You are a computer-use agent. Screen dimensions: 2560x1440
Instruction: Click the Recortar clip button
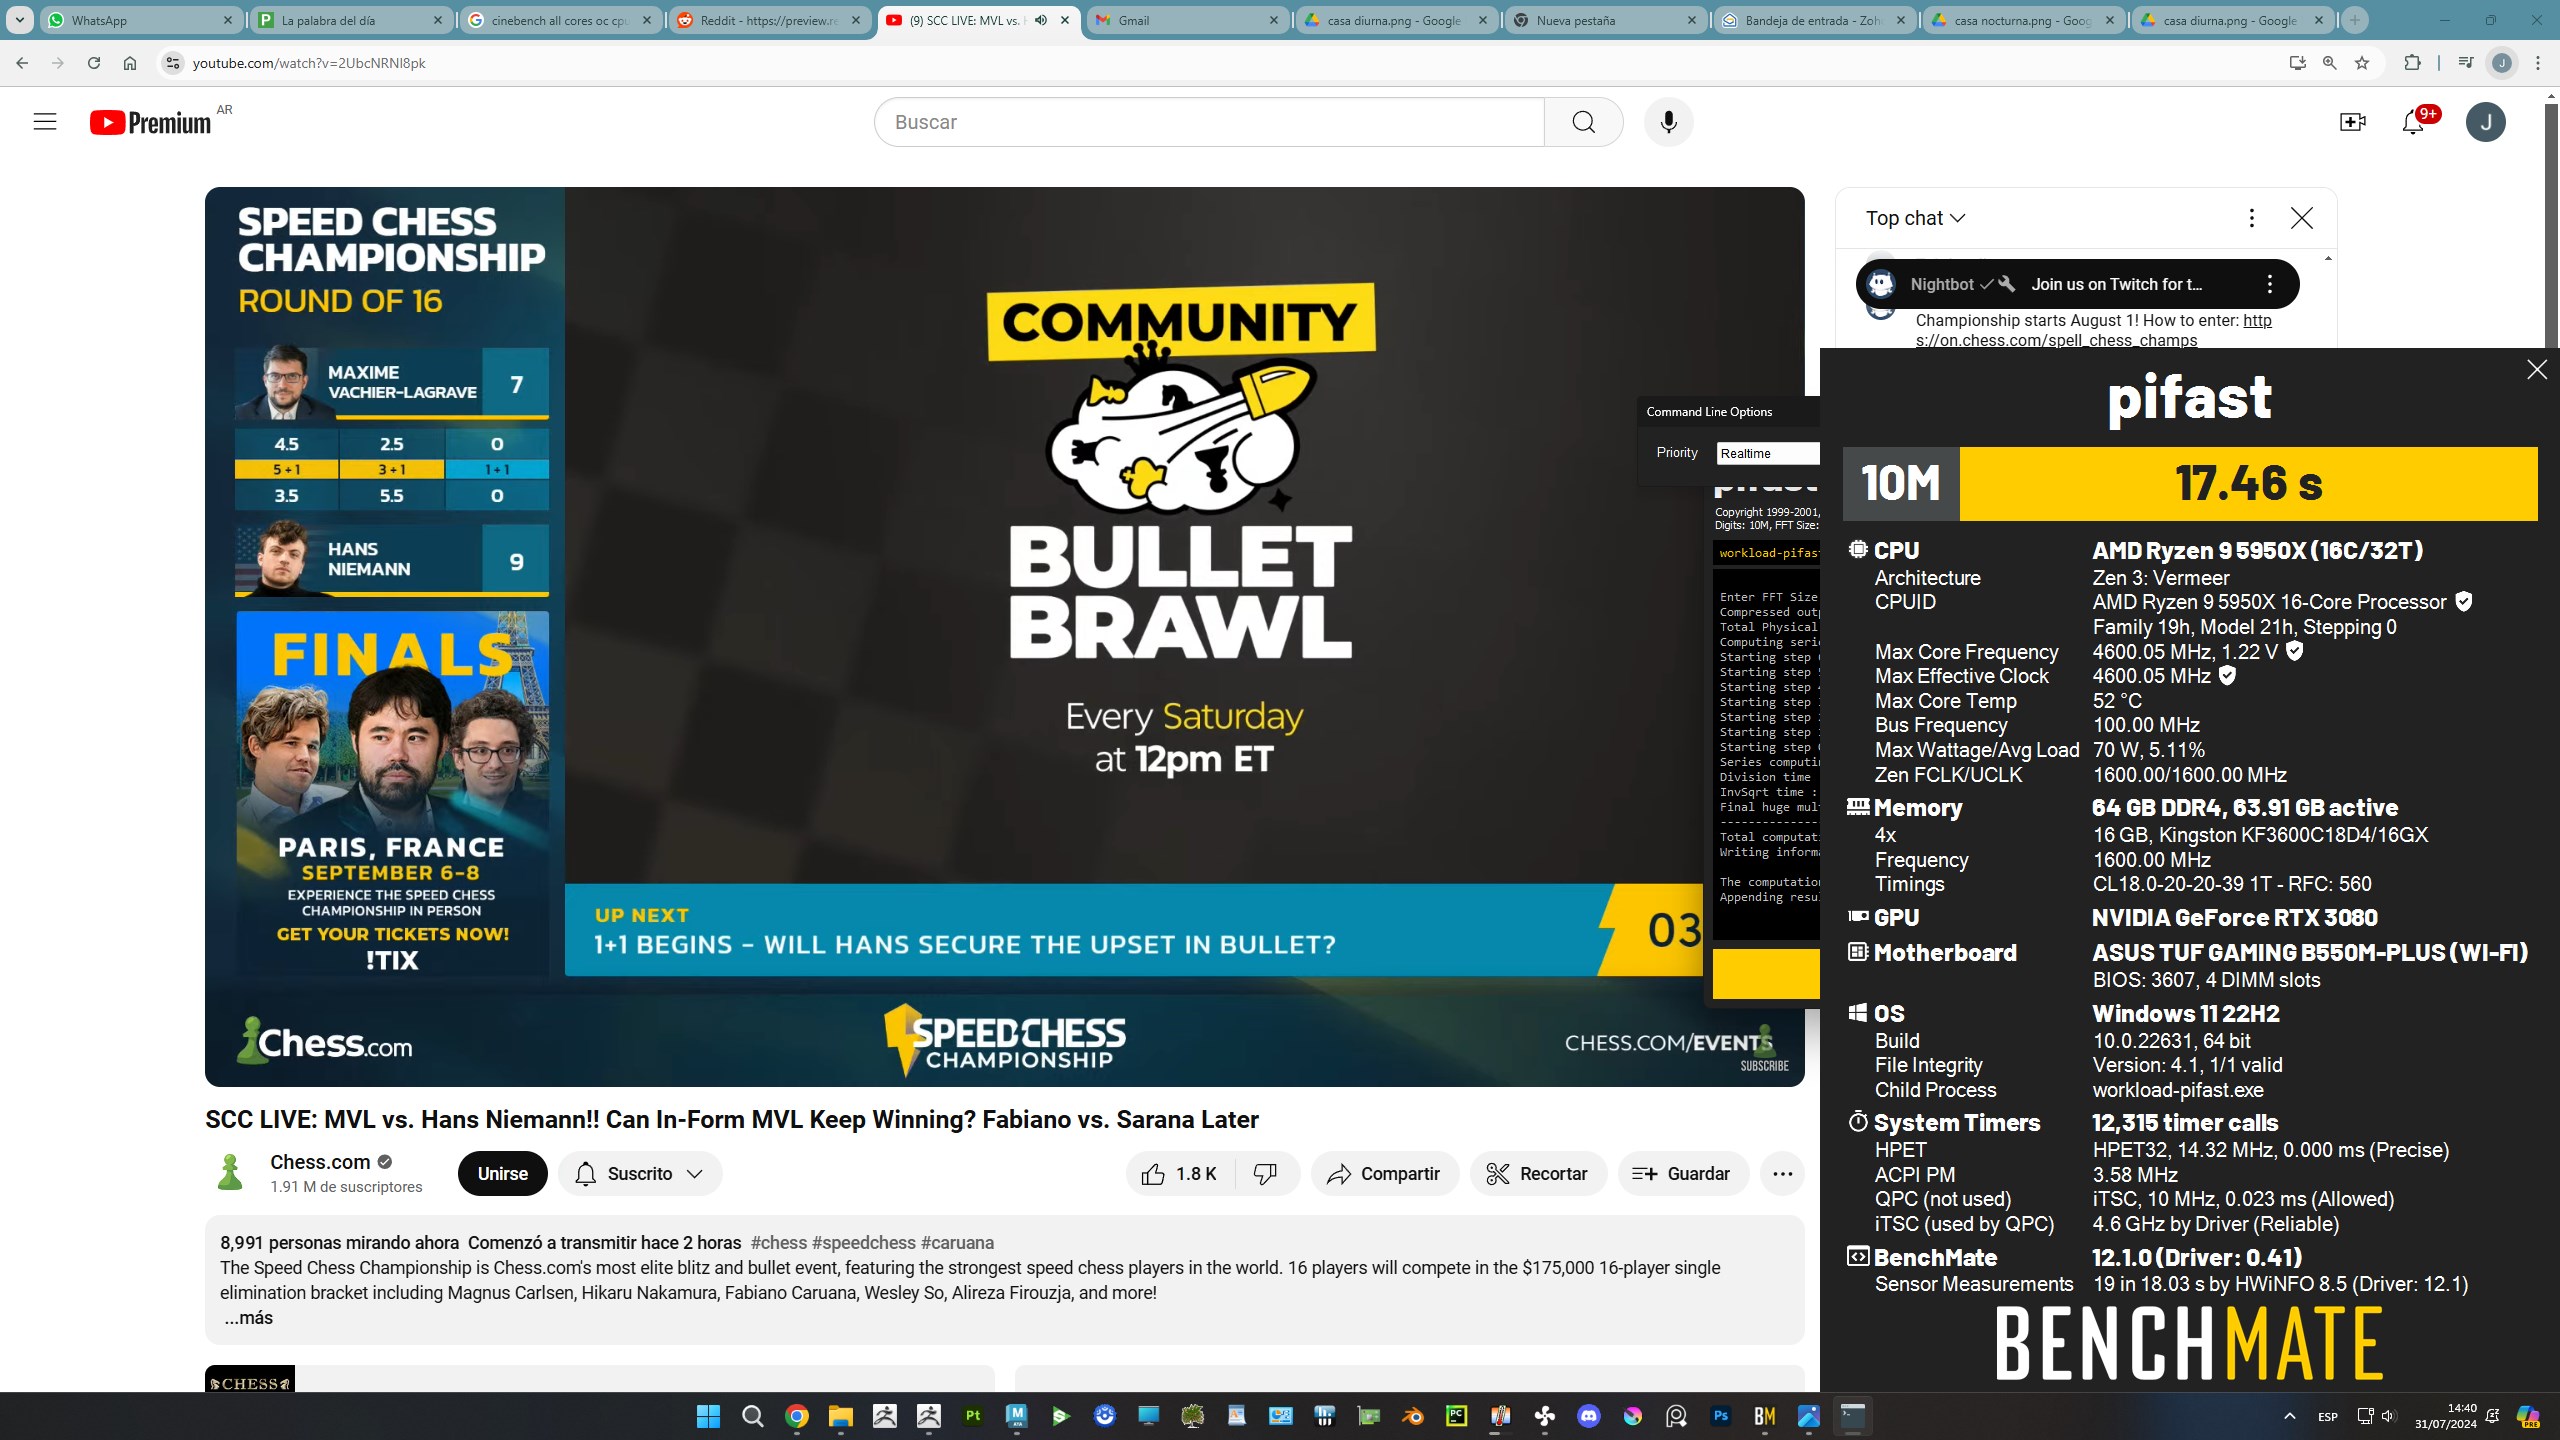click(1538, 1174)
